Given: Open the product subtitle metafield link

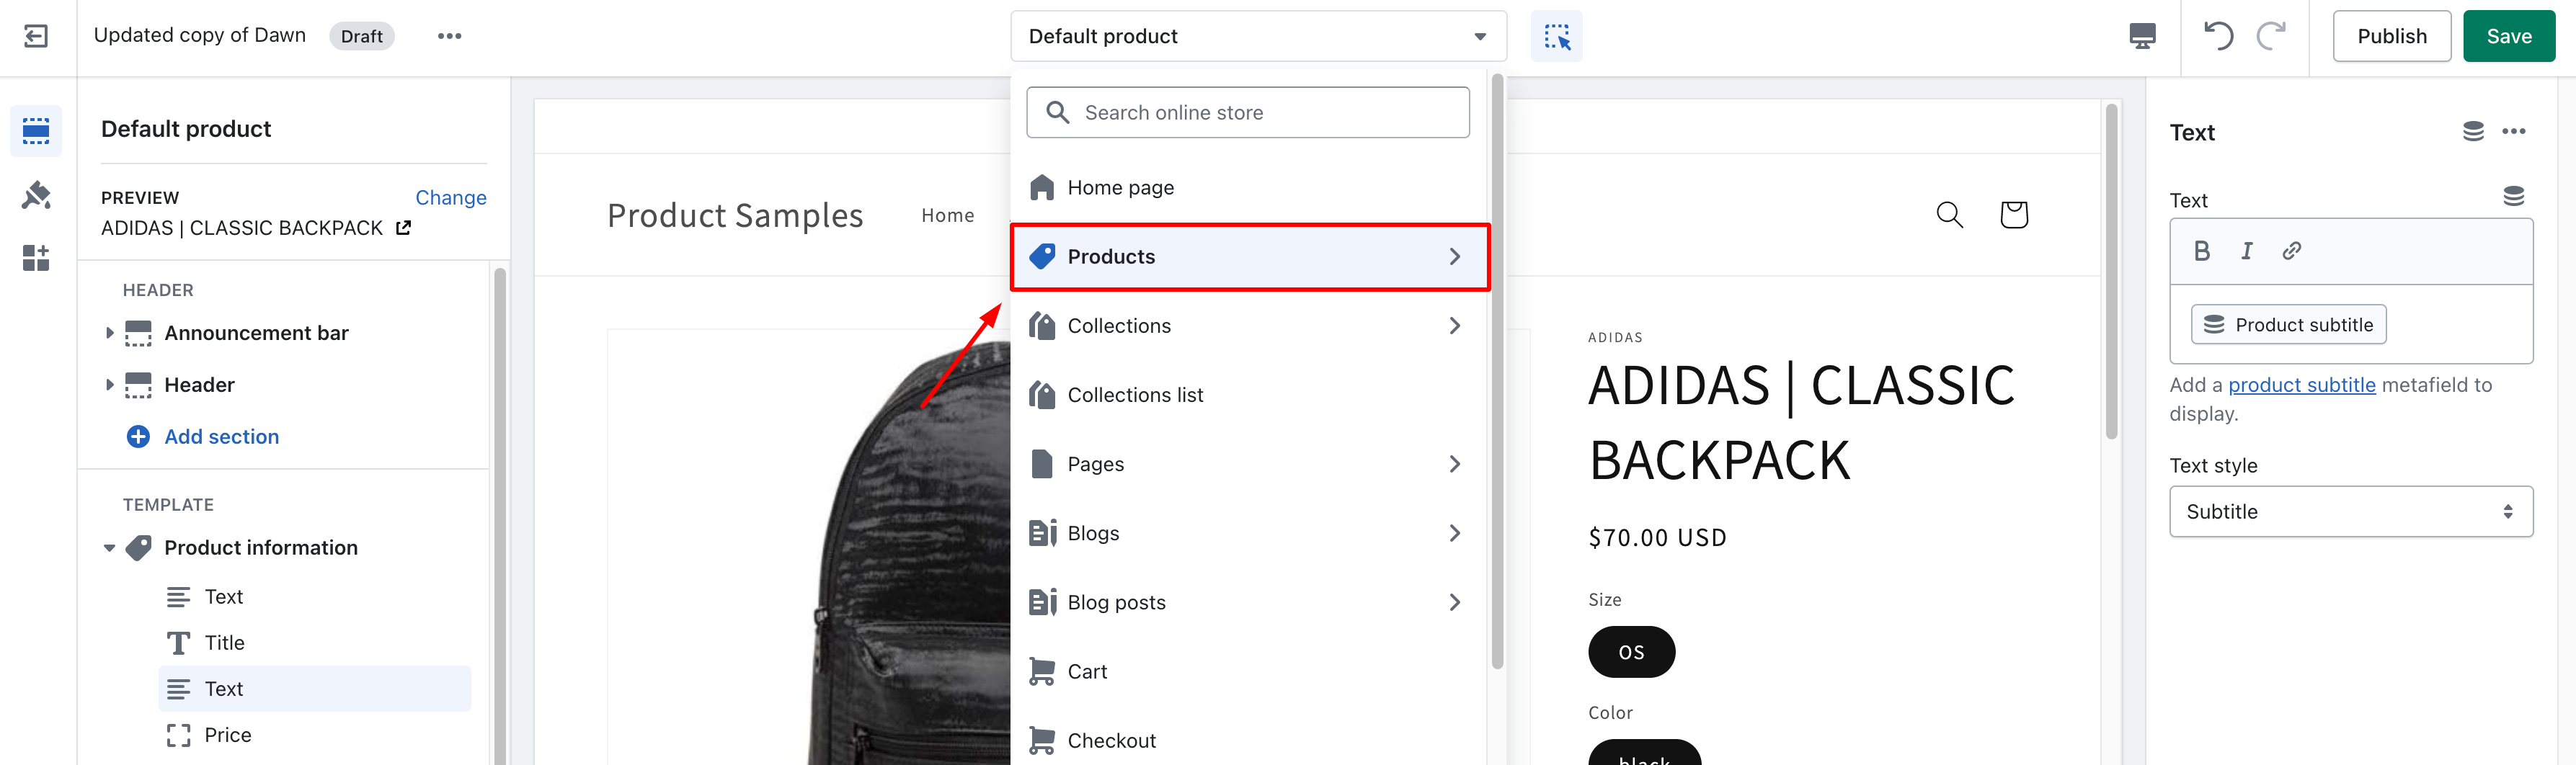Looking at the screenshot, I should [x=2301, y=385].
